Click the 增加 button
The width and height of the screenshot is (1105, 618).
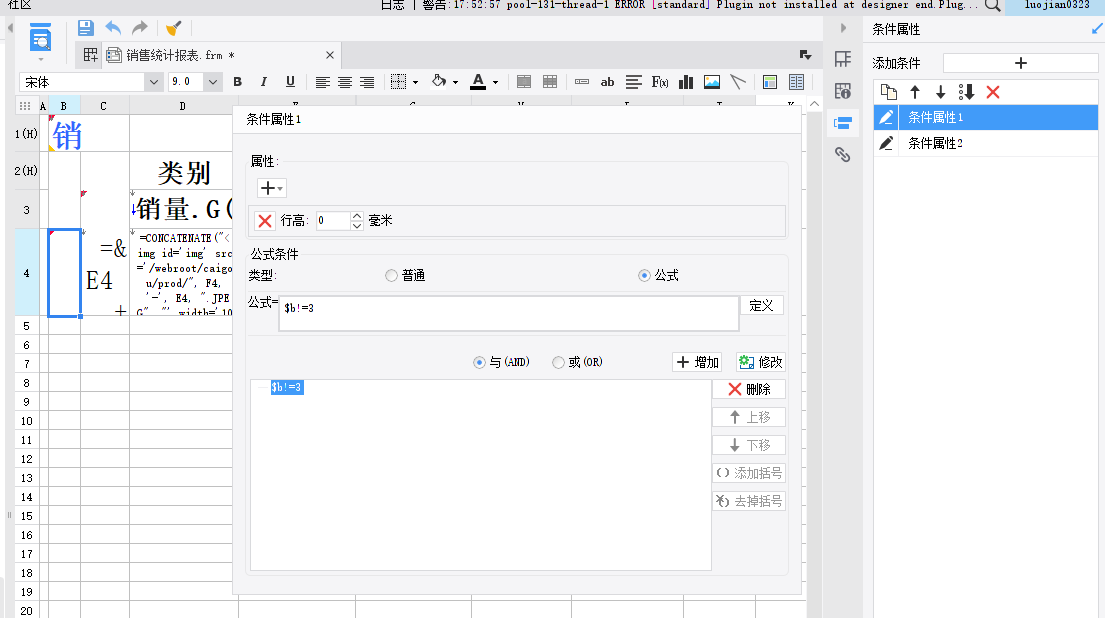tap(697, 362)
